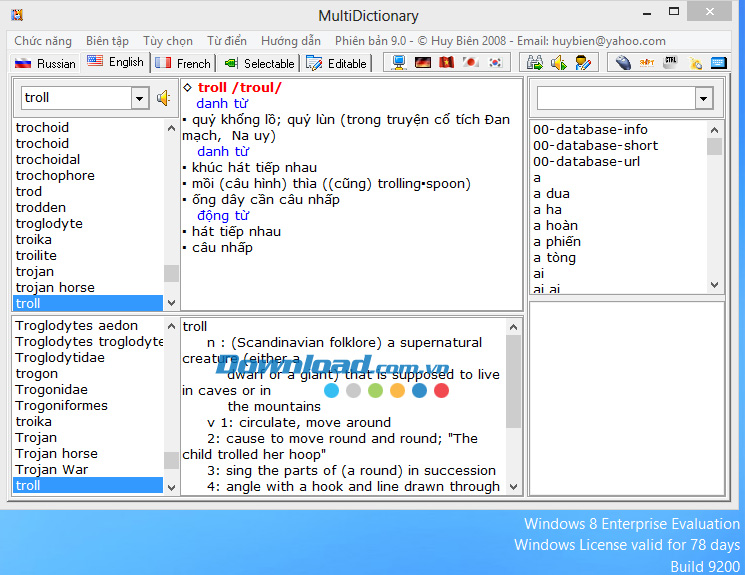Click the mouse icon in toolbar
Image resolution: width=745 pixels, height=575 pixels.
click(623, 63)
